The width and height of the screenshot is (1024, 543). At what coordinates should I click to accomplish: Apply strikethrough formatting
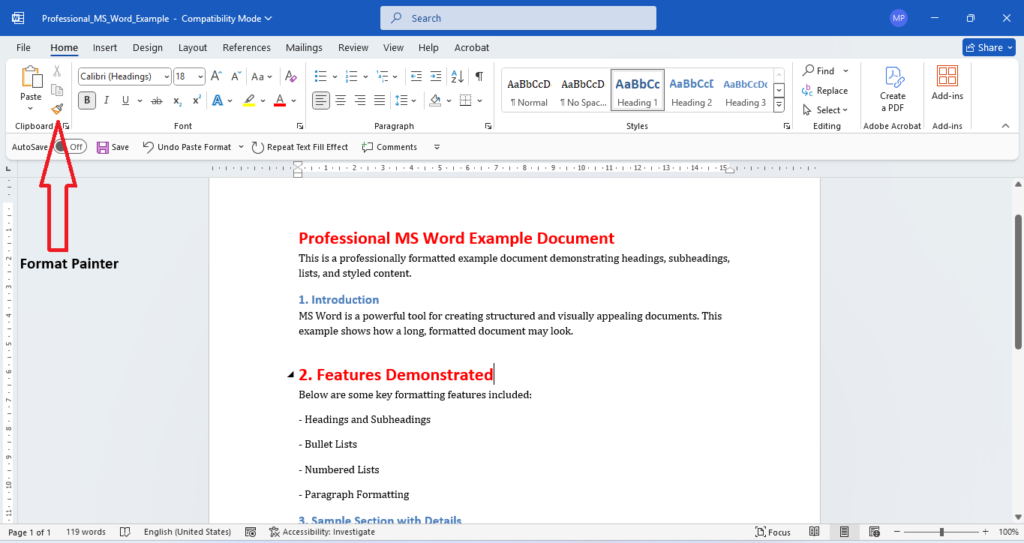click(156, 101)
